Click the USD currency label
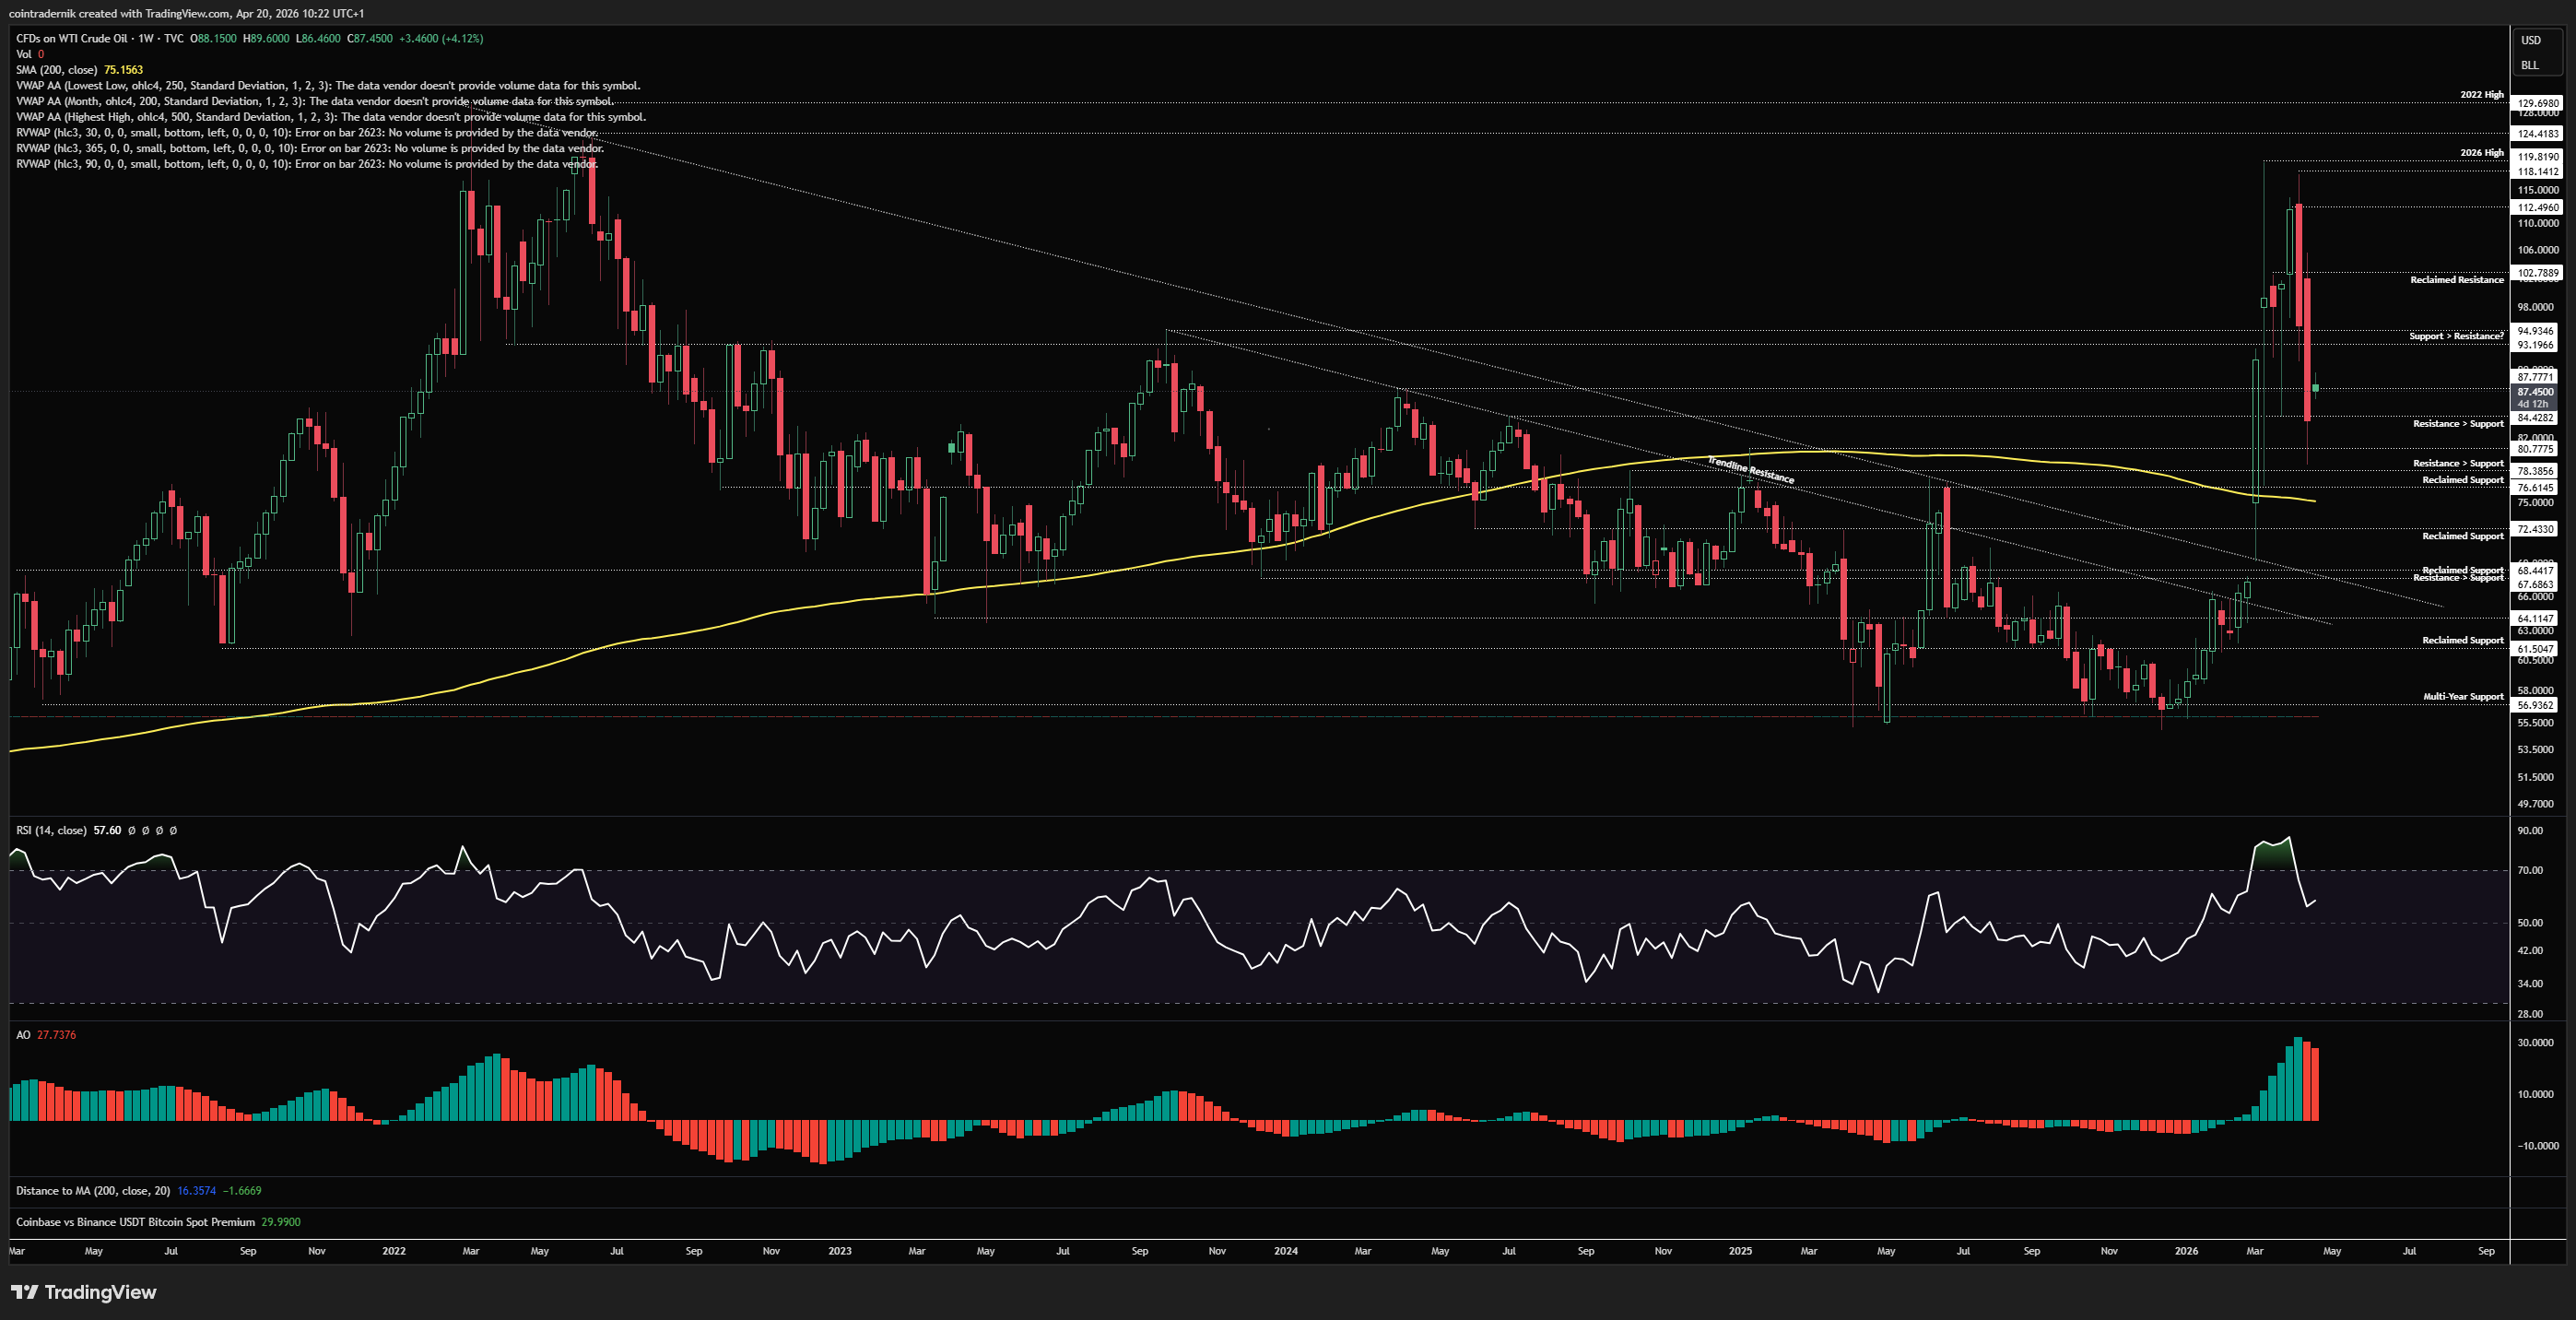The width and height of the screenshot is (2576, 1320). coord(2530,40)
